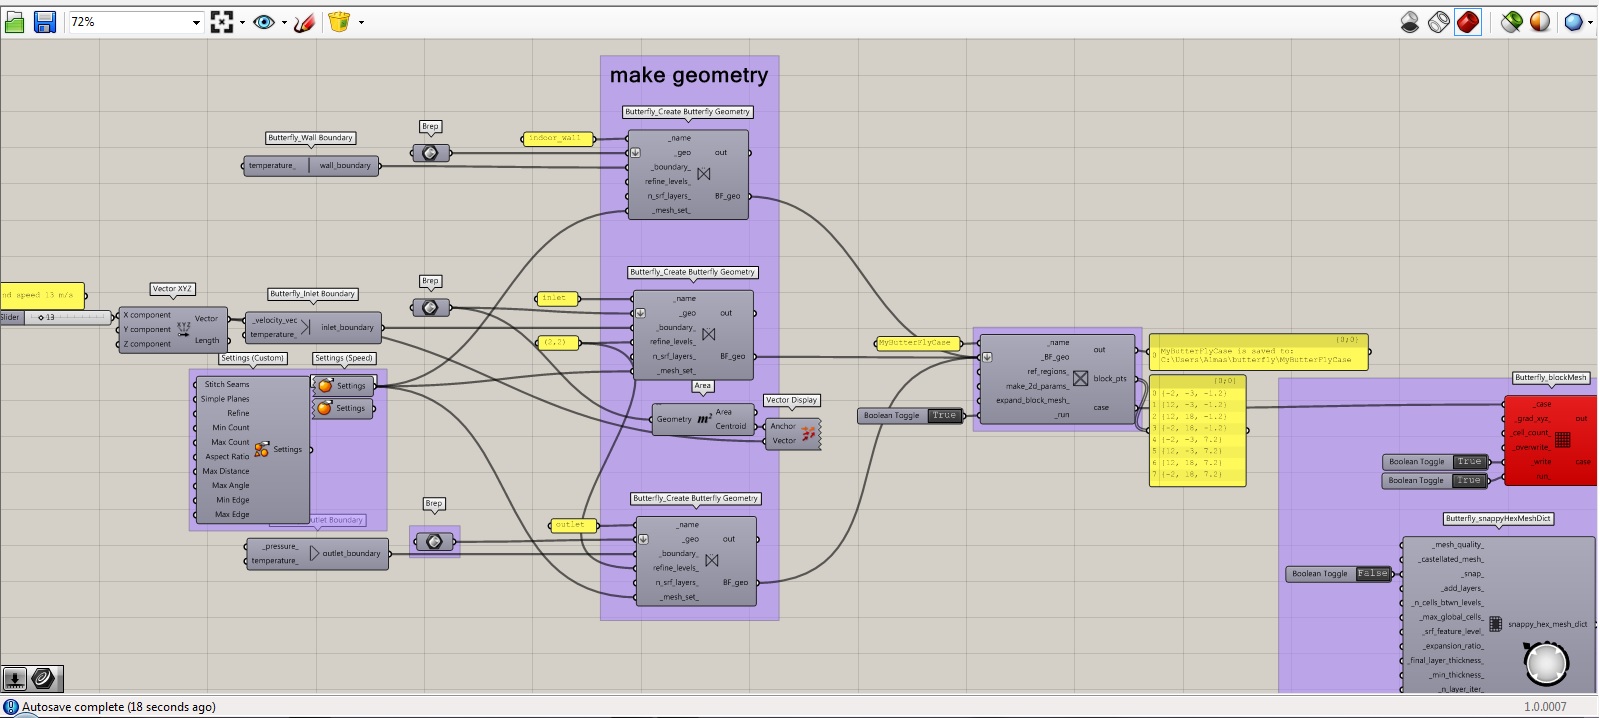
Task: Select the yellow MyButterFlyCase panel
Action: [x=917, y=343]
